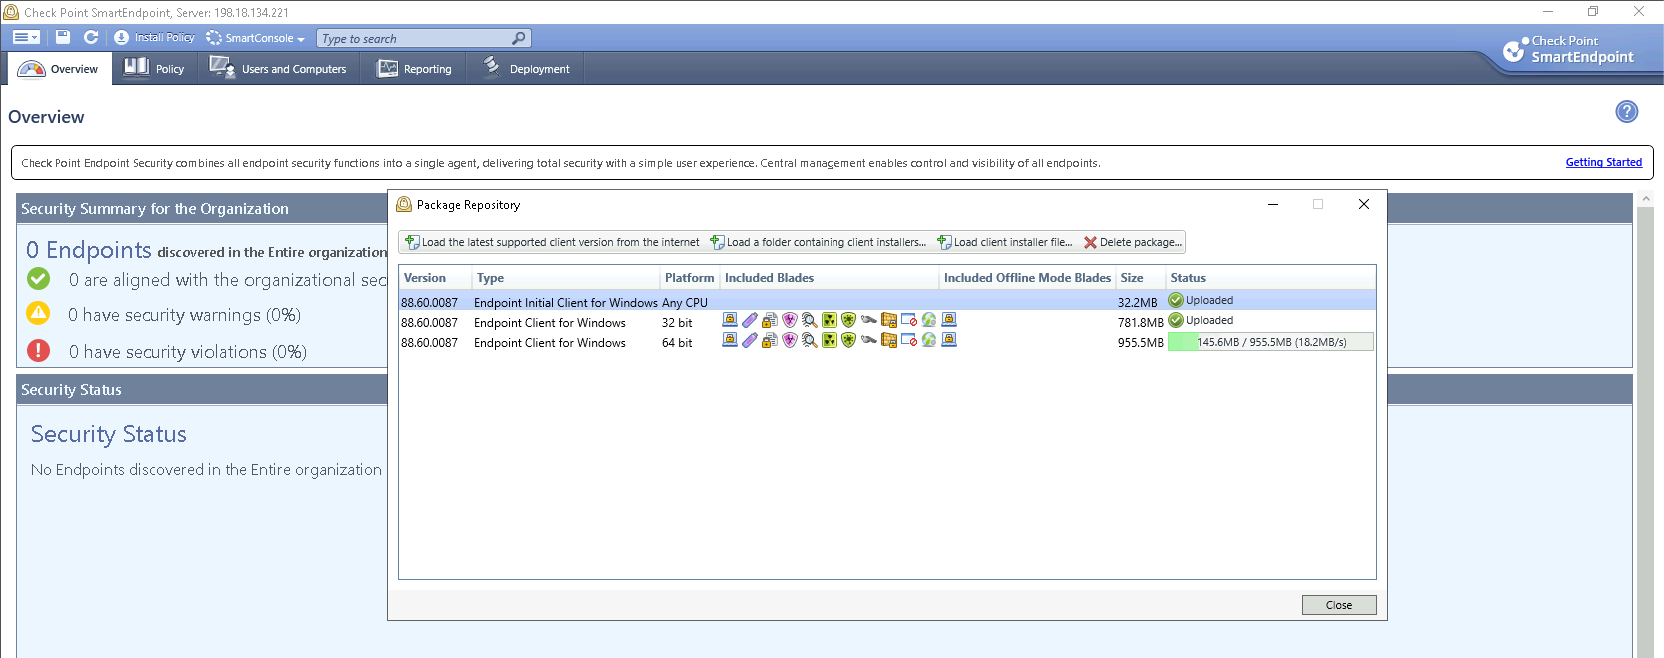This screenshot has height=658, width=1664.
Task: Click Delete package button
Action: pyautogui.click(x=1133, y=242)
